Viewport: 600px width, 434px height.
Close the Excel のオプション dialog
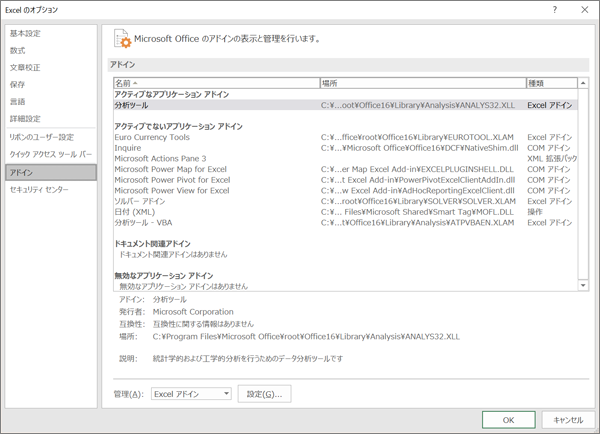tap(585, 10)
